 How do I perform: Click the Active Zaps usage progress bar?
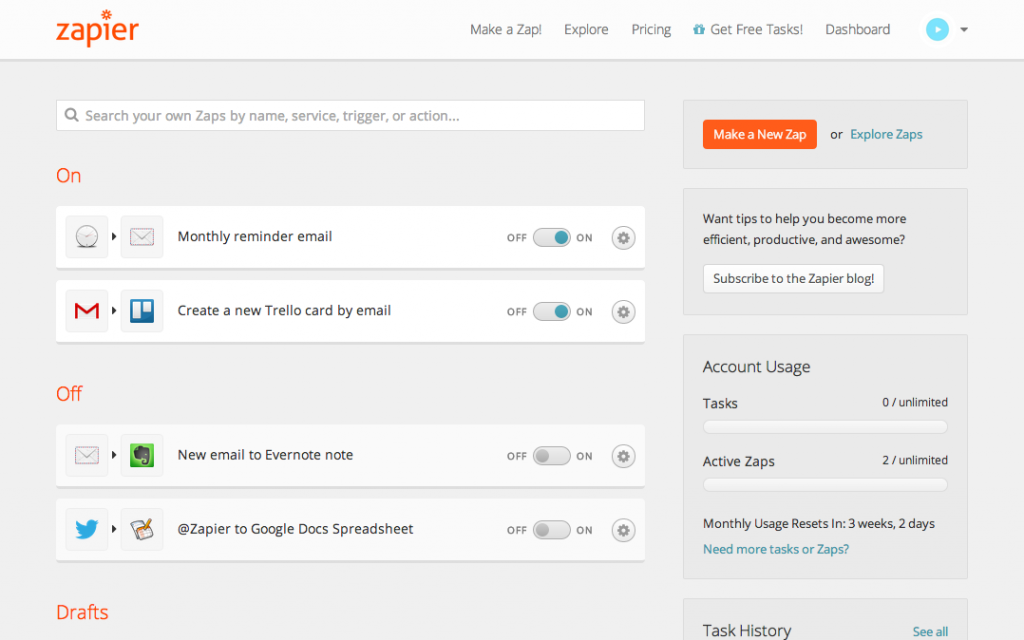point(825,485)
